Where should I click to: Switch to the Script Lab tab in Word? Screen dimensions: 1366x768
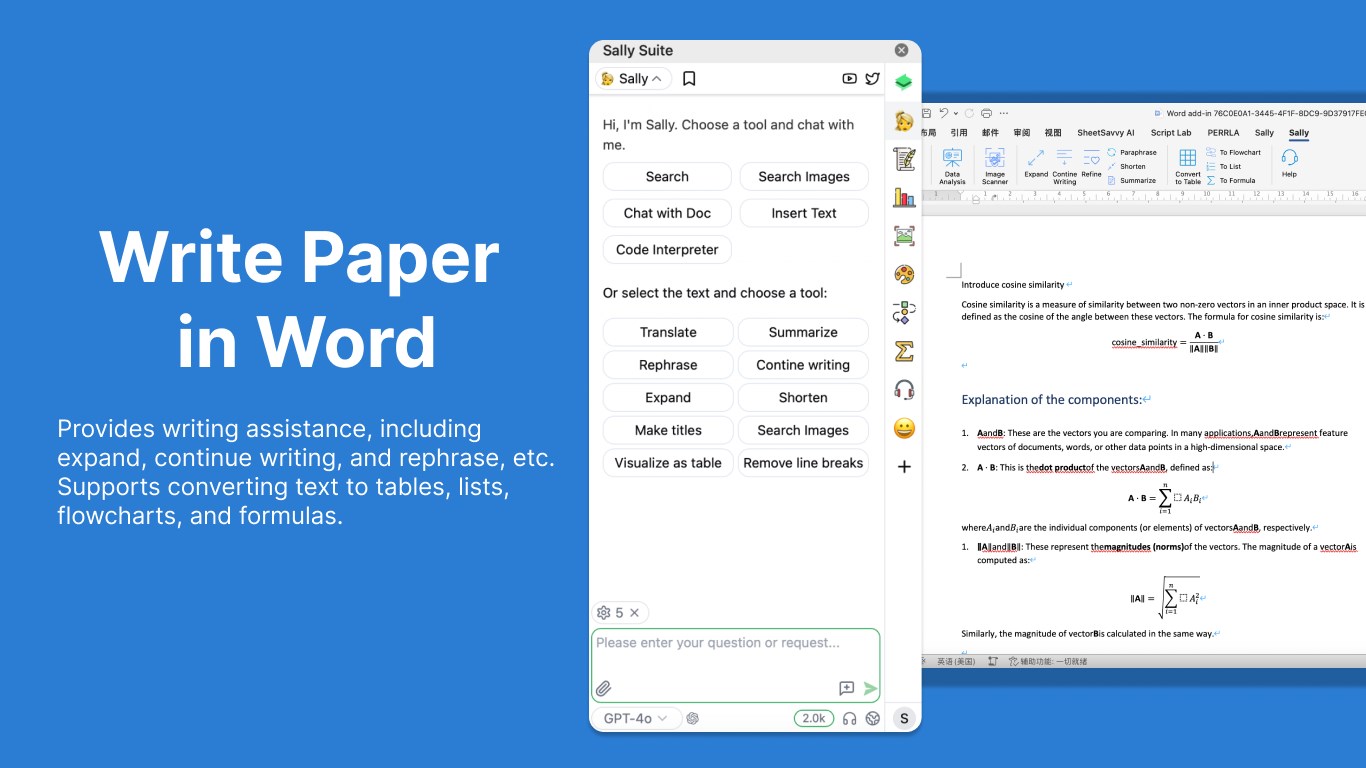[x=1171, y=133]
